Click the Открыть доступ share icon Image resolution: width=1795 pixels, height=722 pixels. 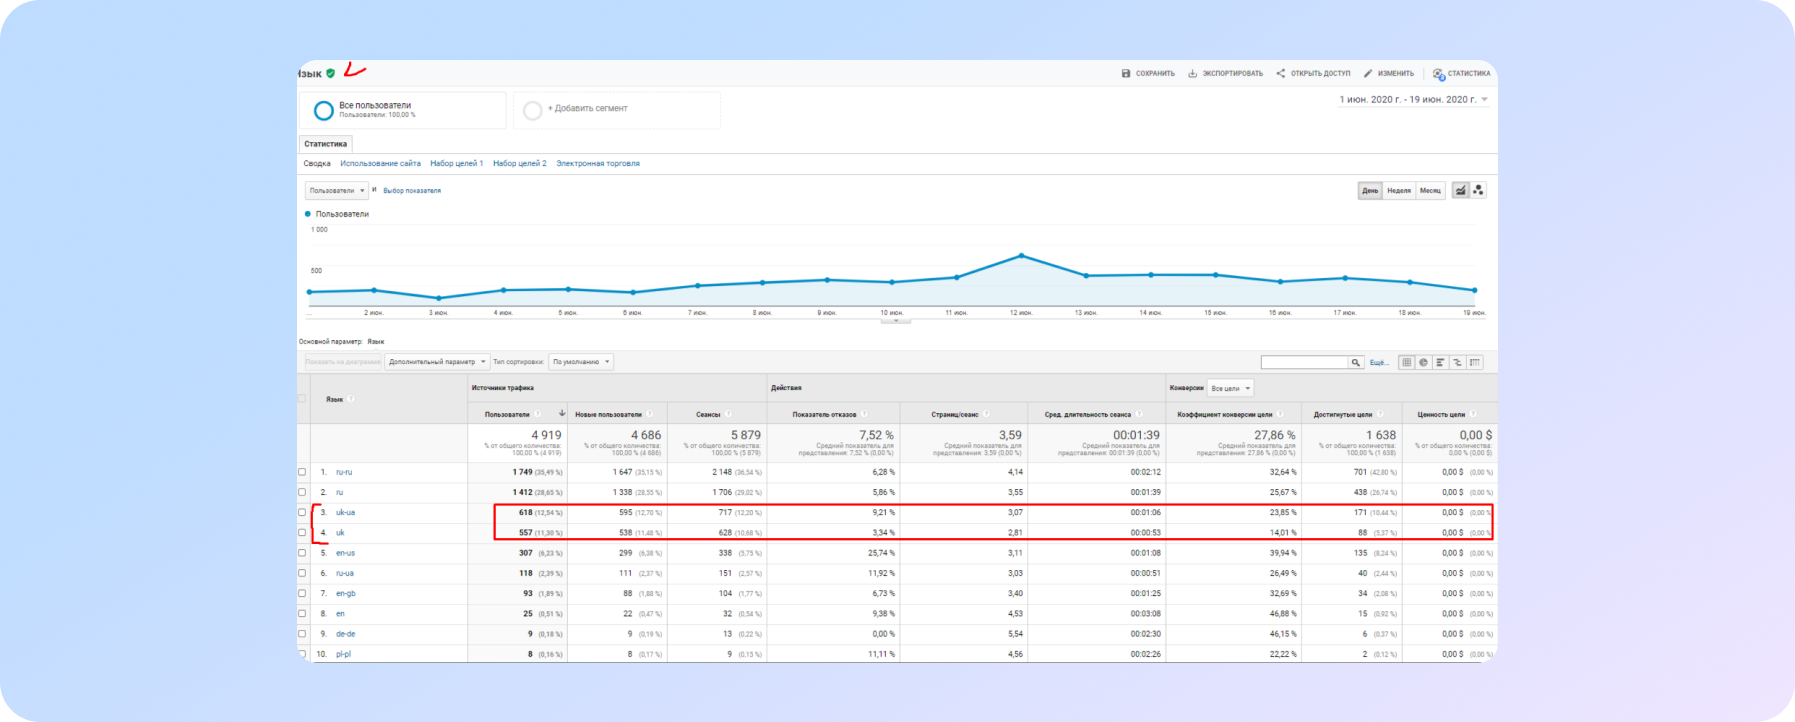[x=1281, y=73]
